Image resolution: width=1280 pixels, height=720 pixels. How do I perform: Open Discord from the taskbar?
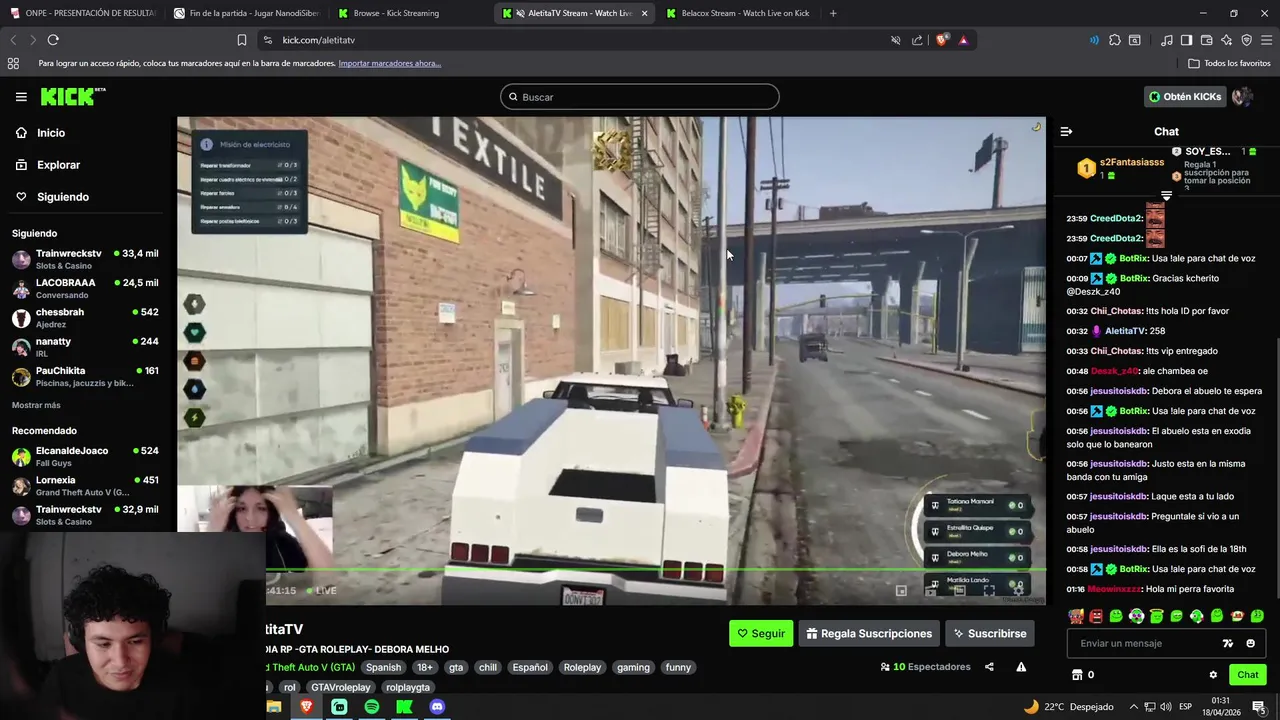click(437, 707)
